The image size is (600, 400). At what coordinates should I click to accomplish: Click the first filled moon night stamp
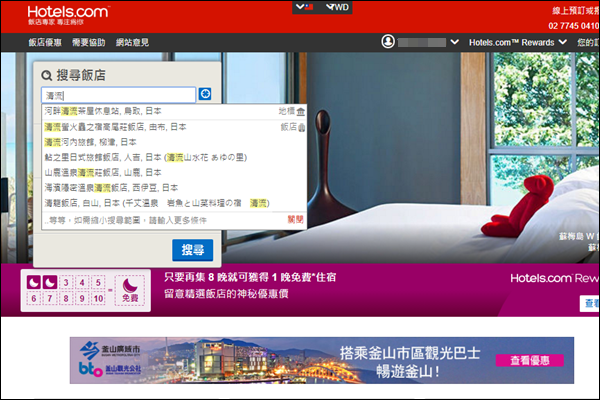click(x=34, y=282)
